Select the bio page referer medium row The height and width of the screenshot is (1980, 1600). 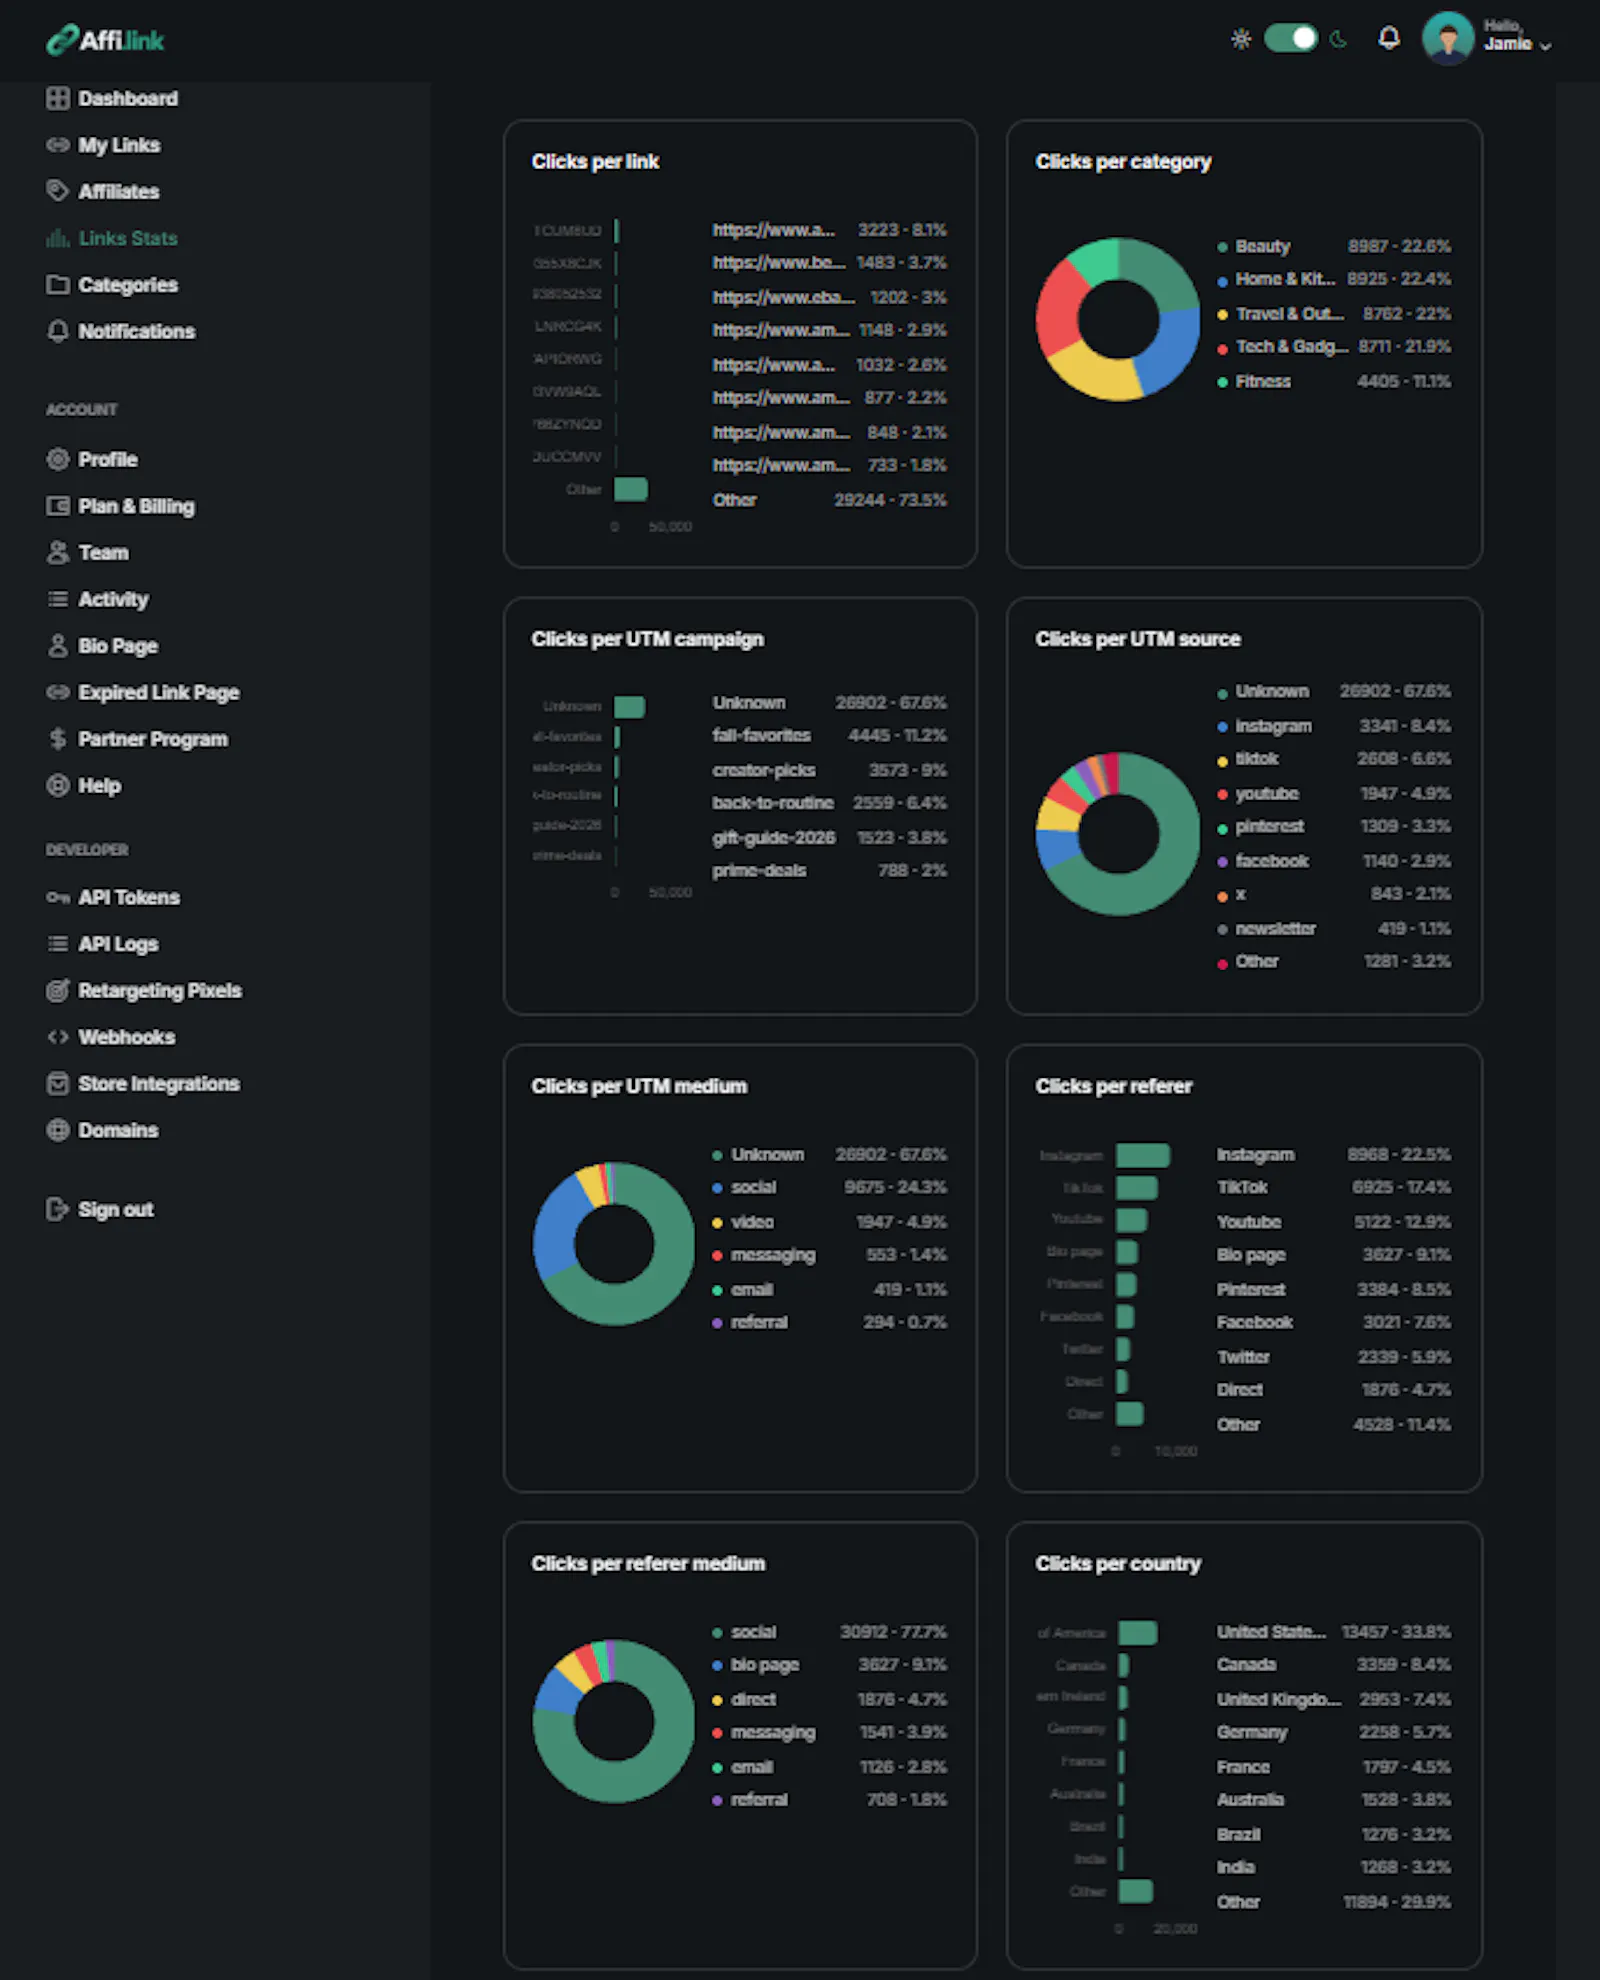point(829,1664)
